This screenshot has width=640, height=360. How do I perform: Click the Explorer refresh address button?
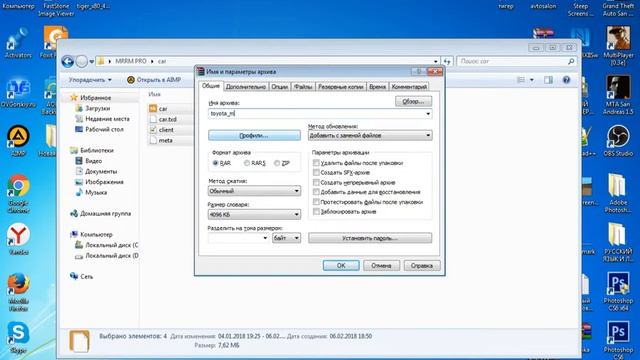(x=447, y=61)
